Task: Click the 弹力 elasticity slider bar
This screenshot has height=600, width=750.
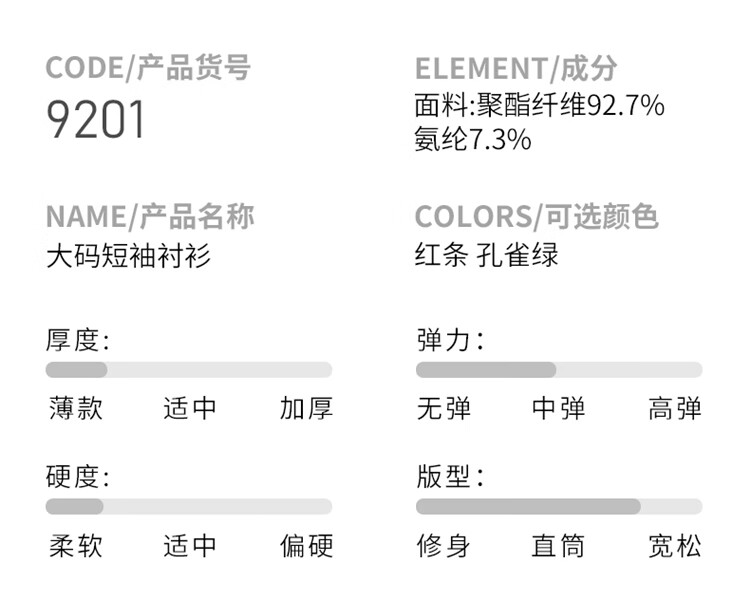Action: pyautogui.click(x=559, y=370)
